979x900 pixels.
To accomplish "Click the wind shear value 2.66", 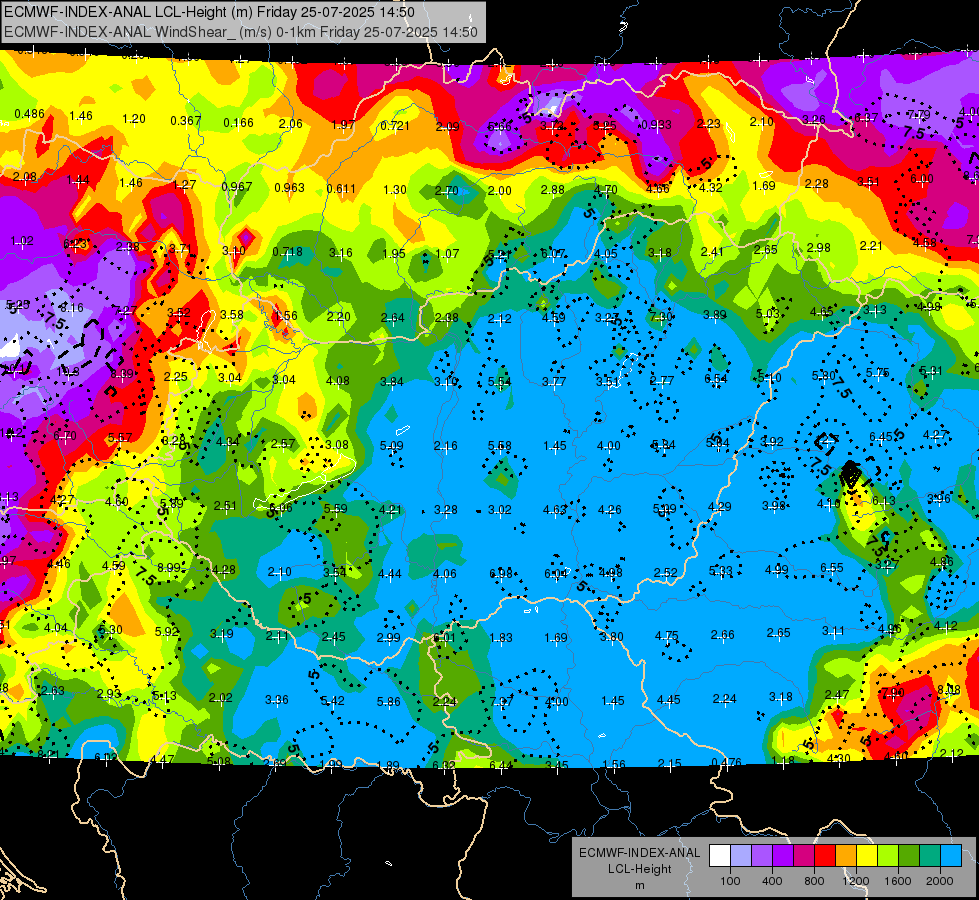I will pyautogui.click(x=722, y=635).
